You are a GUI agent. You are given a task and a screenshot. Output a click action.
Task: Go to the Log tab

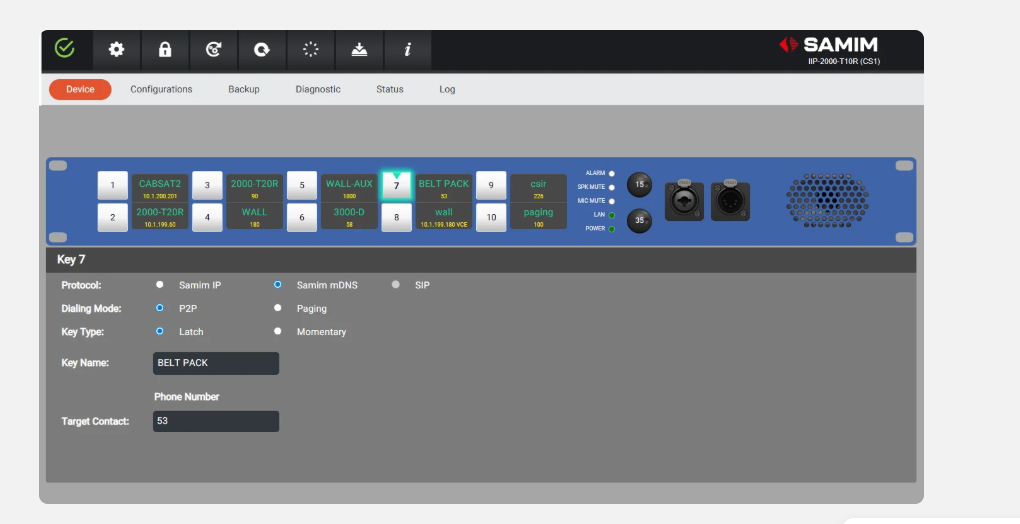click(447, 89)
